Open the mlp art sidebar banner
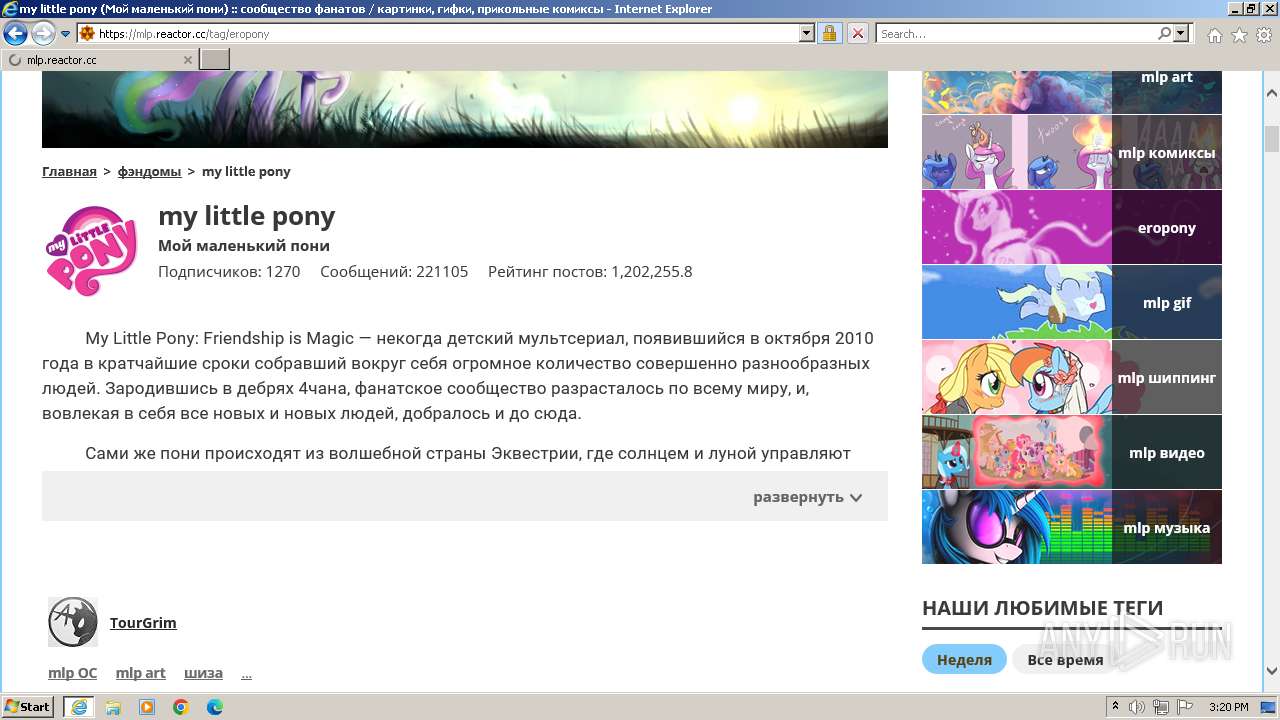 [x=1071, y=91]
